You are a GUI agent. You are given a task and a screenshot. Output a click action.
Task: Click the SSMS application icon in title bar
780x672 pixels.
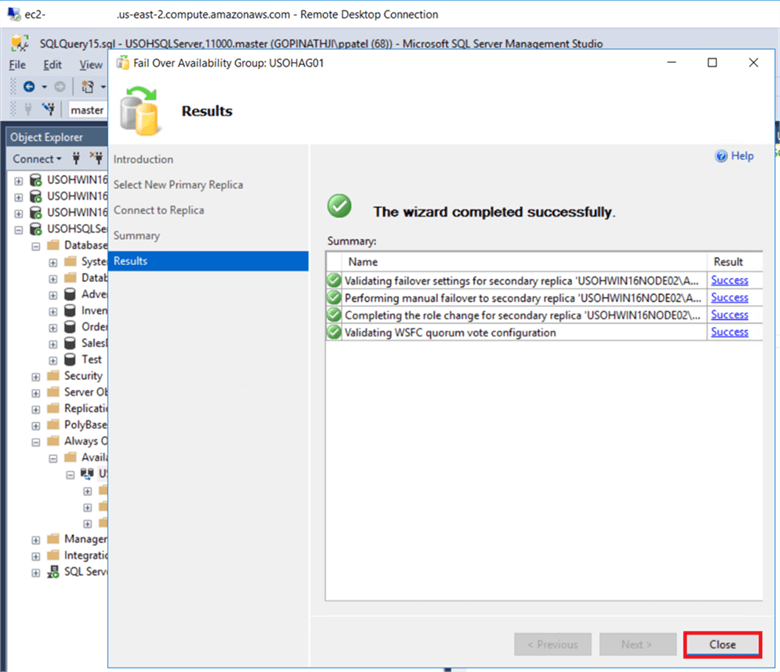(20, 43)
